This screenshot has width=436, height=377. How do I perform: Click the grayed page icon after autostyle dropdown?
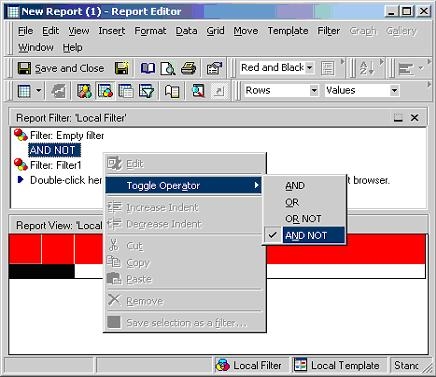[x=328, y=68]
